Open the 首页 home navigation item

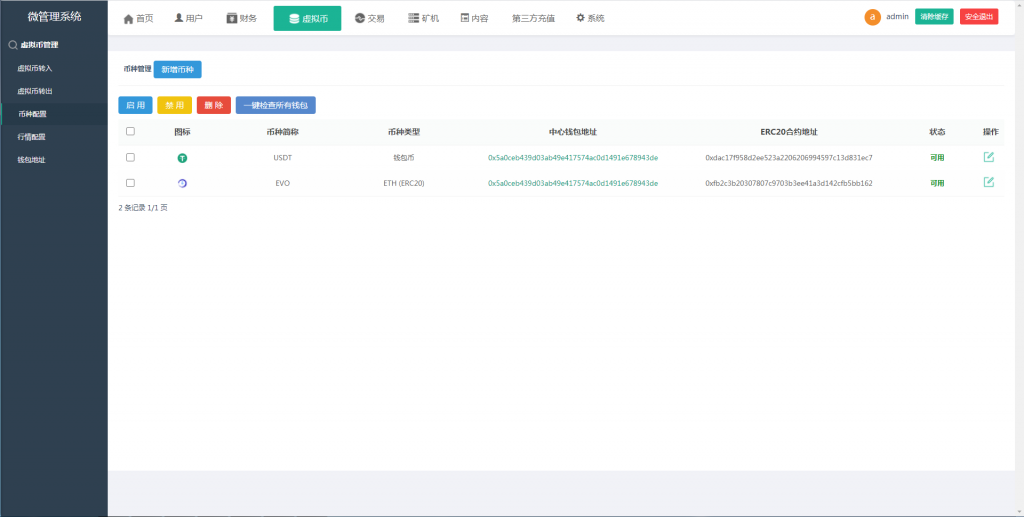138,19
